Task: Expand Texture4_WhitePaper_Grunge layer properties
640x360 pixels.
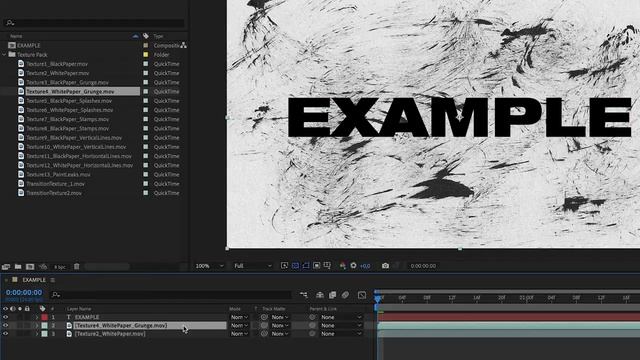Action: 36,325
